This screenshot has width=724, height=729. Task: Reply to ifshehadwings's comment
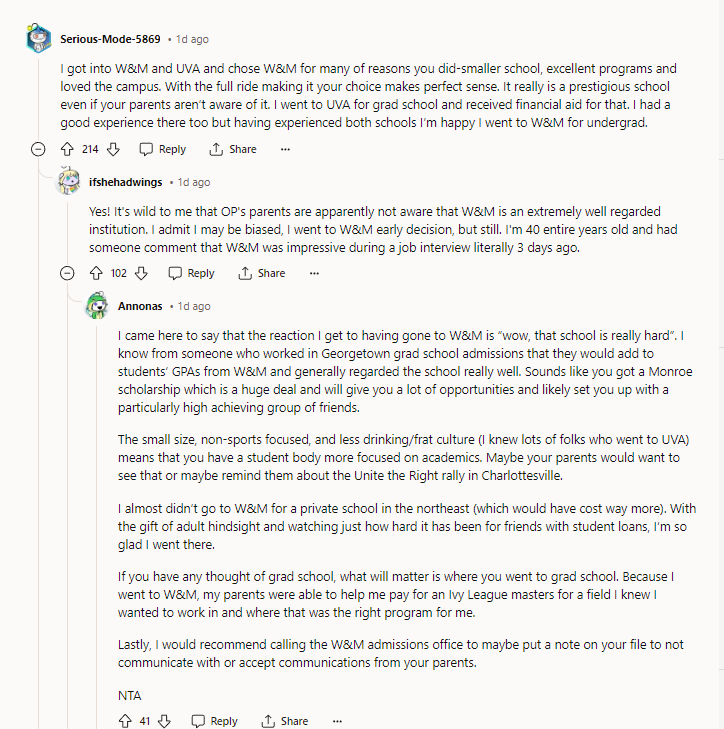coord(191,273)
